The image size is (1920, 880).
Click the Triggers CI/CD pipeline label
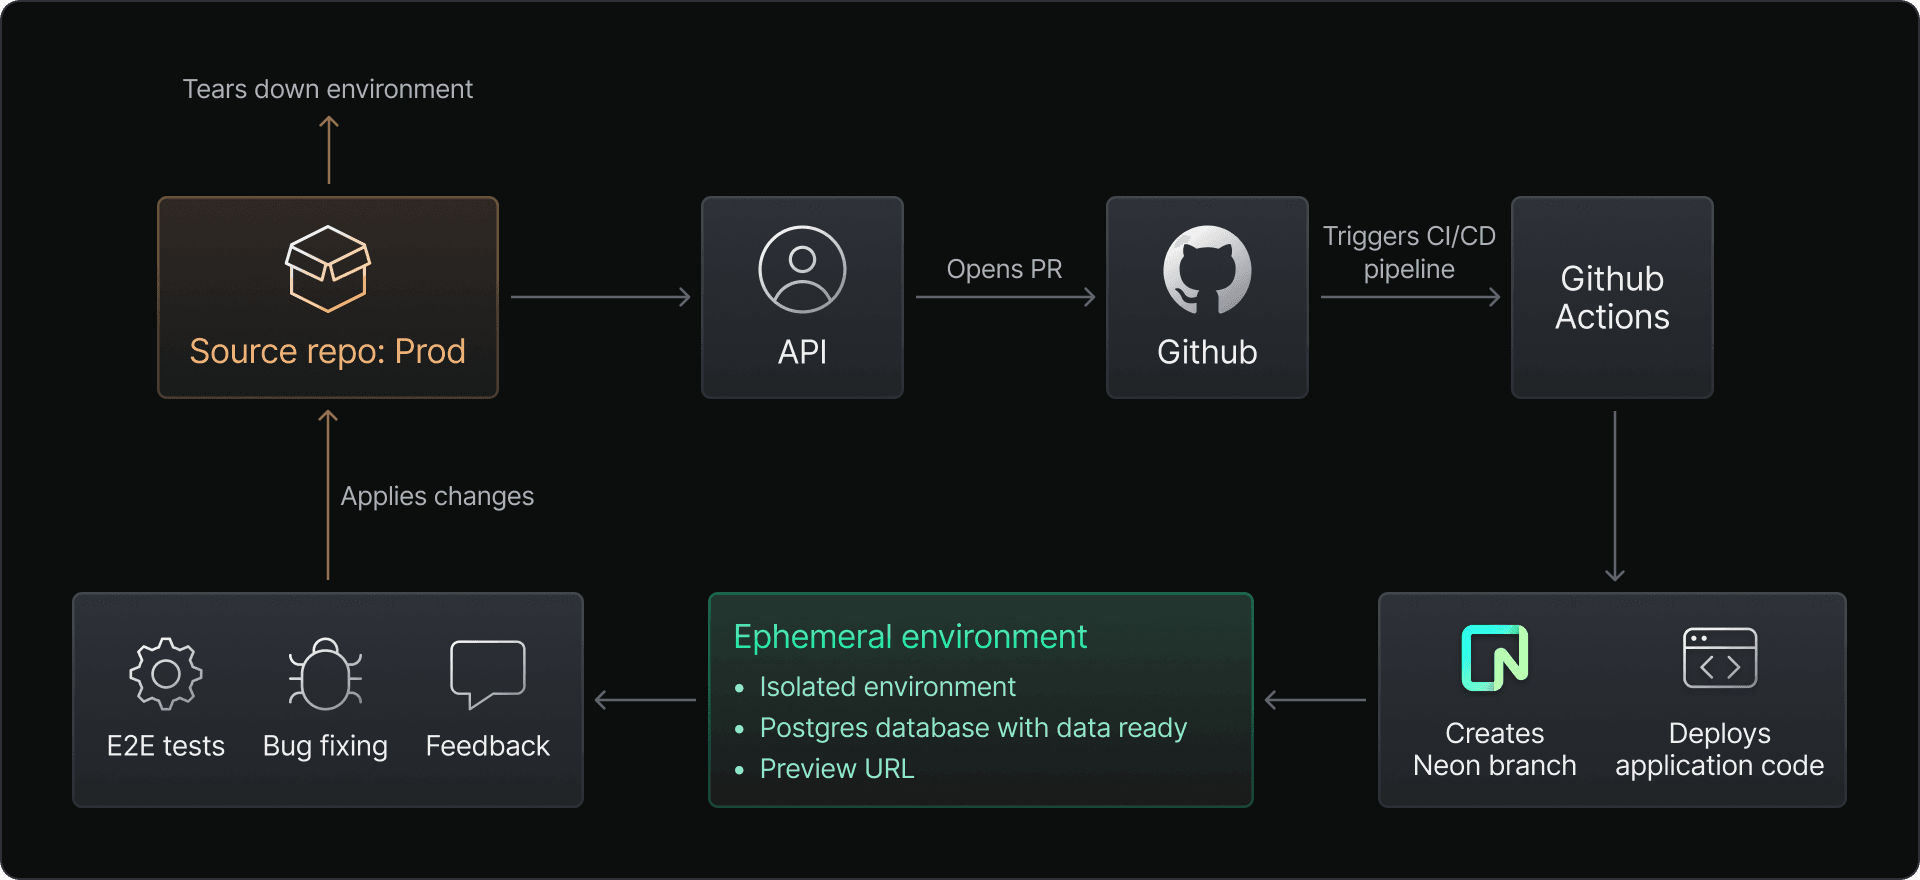[x=1409, y=252]
